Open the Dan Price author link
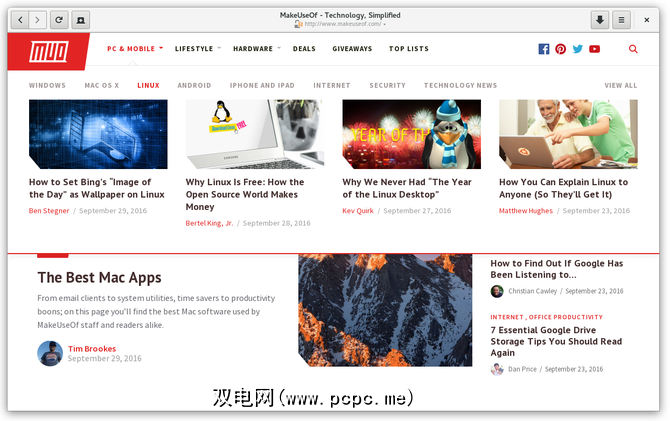Viewport: 670px width, 421px height. click(x=522, y=369)
